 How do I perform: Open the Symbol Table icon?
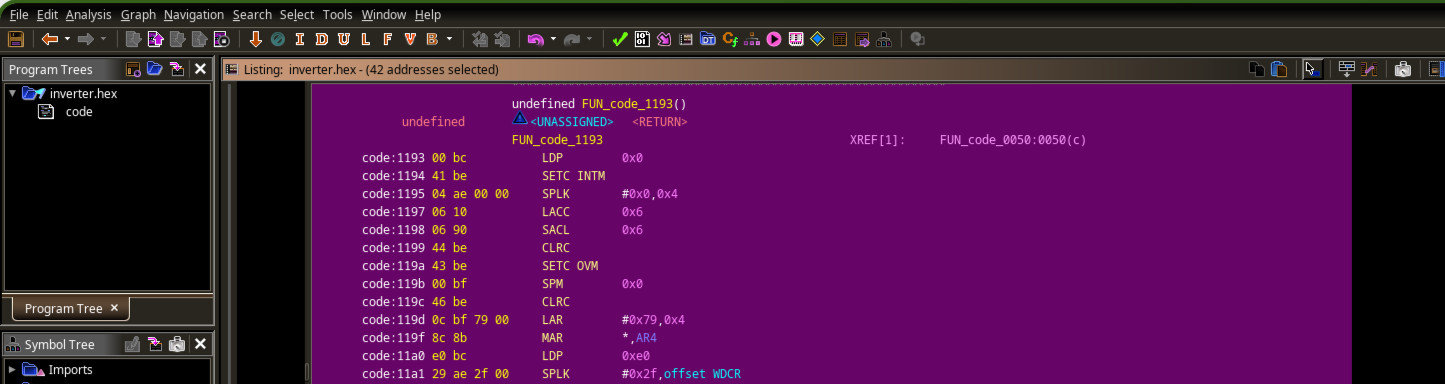click(x=839, y=39)
